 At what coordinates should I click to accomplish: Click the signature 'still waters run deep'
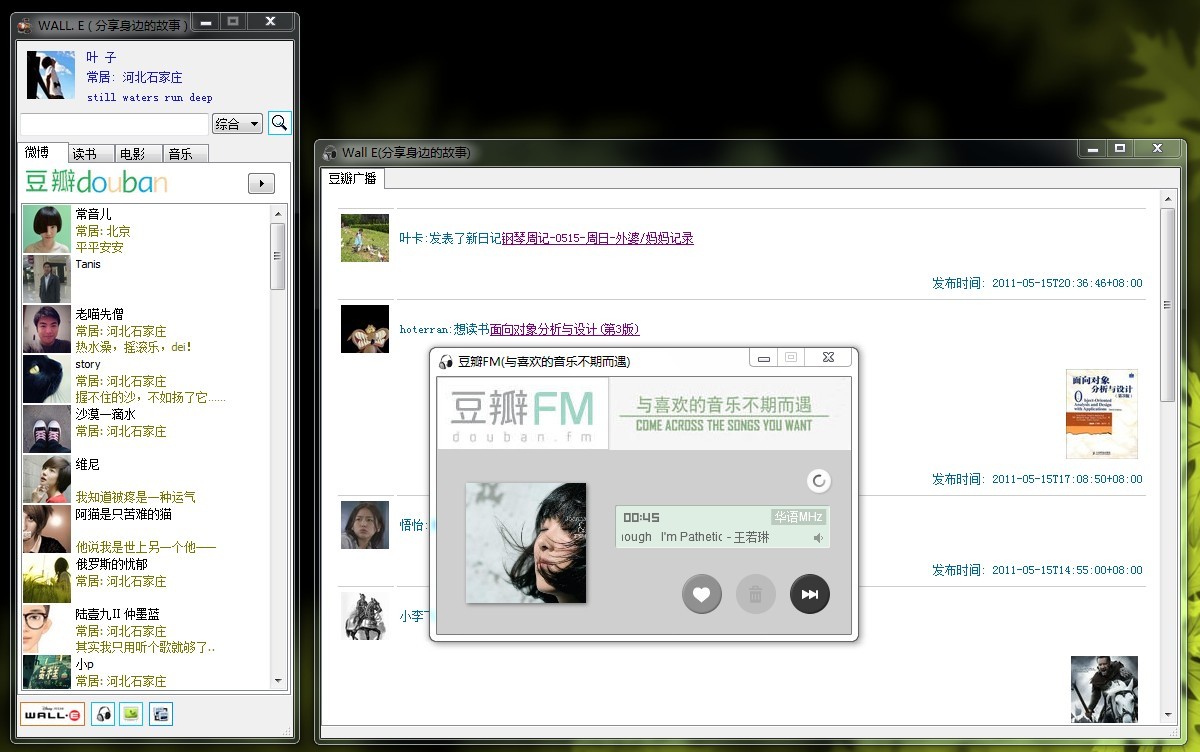point(150,97)
